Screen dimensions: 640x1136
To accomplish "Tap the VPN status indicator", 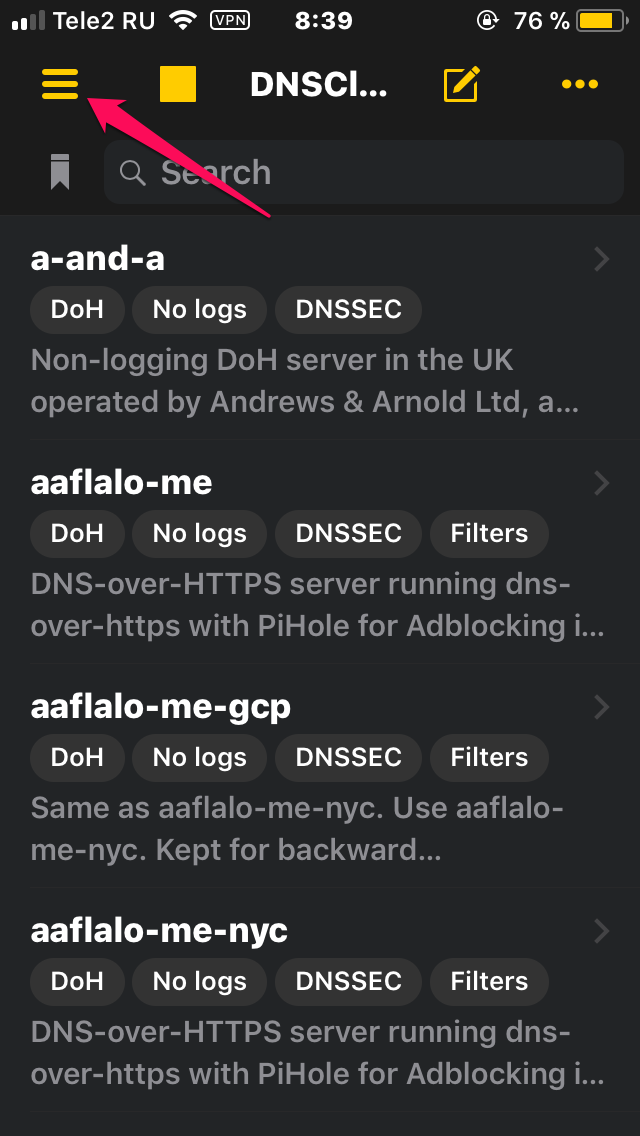I will click(230, 21).
